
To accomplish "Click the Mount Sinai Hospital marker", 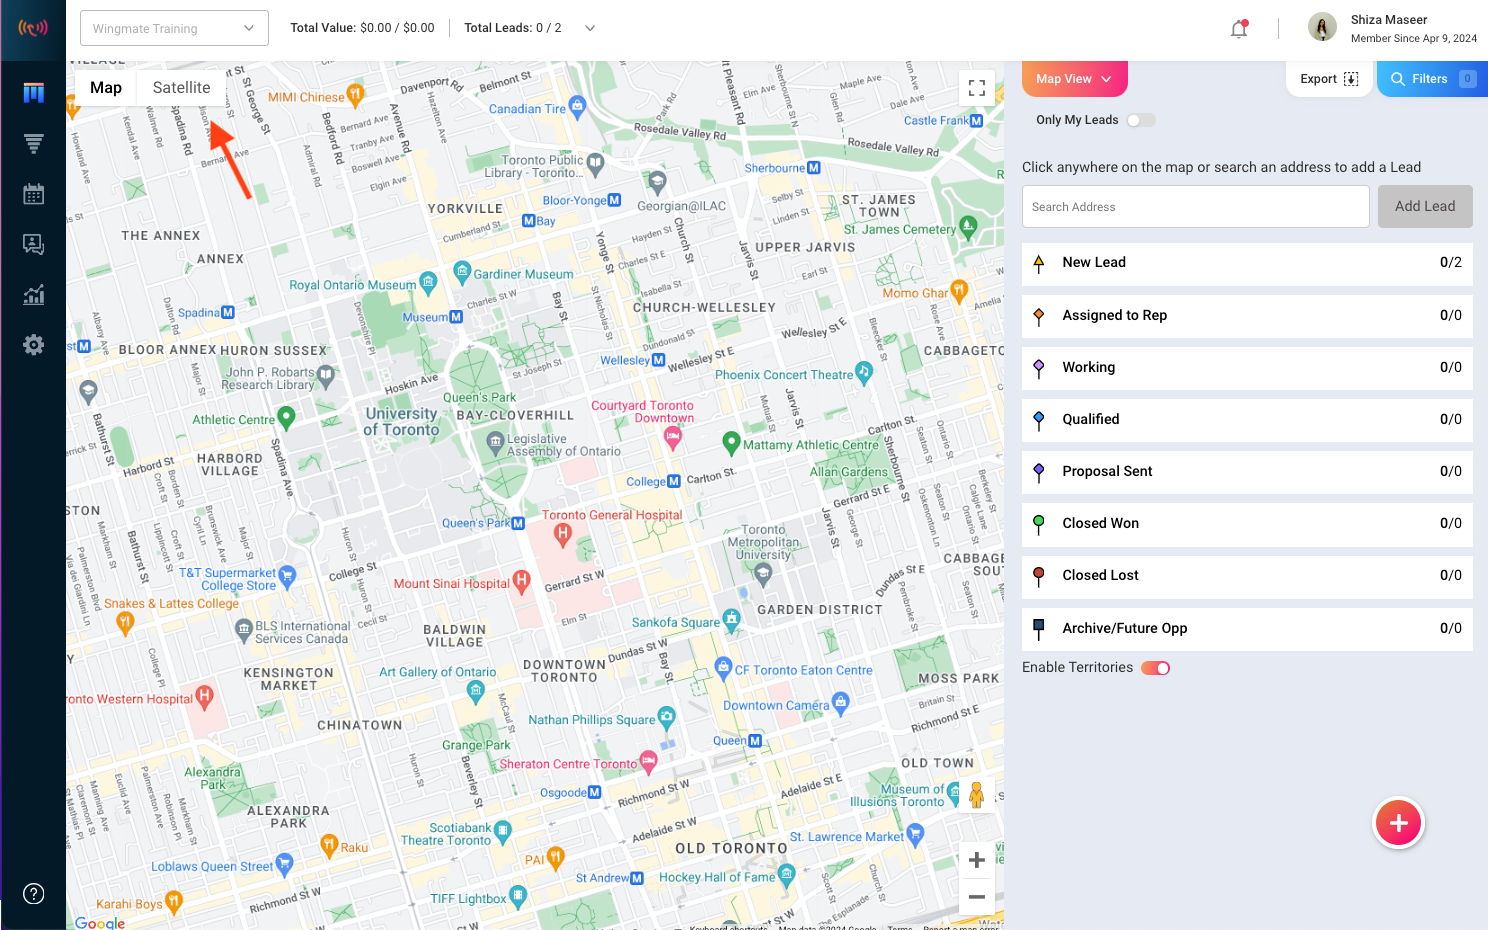I will [x=521, y=581].
